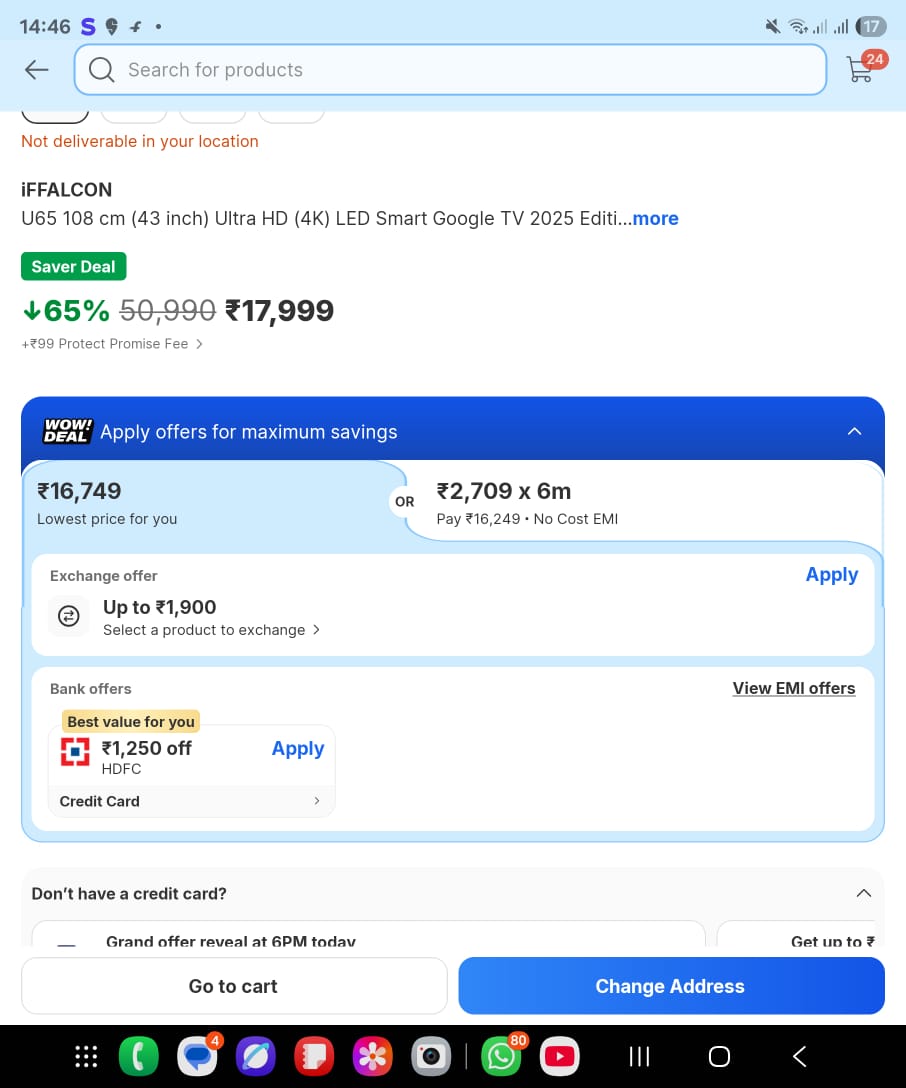Open WhatsApp from the bottom dock
906x1088 pixels.
click(x=500, y=1056)
